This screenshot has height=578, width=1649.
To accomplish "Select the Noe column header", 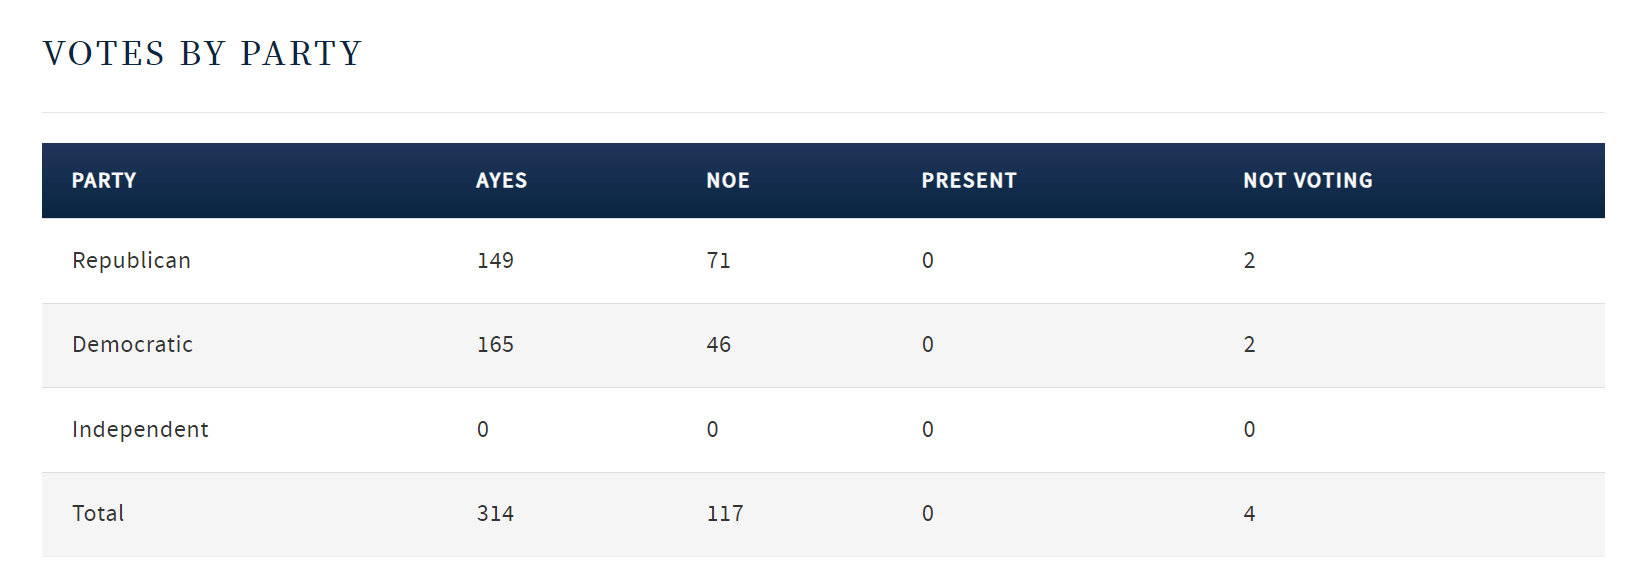I will [x=727, y=181].
